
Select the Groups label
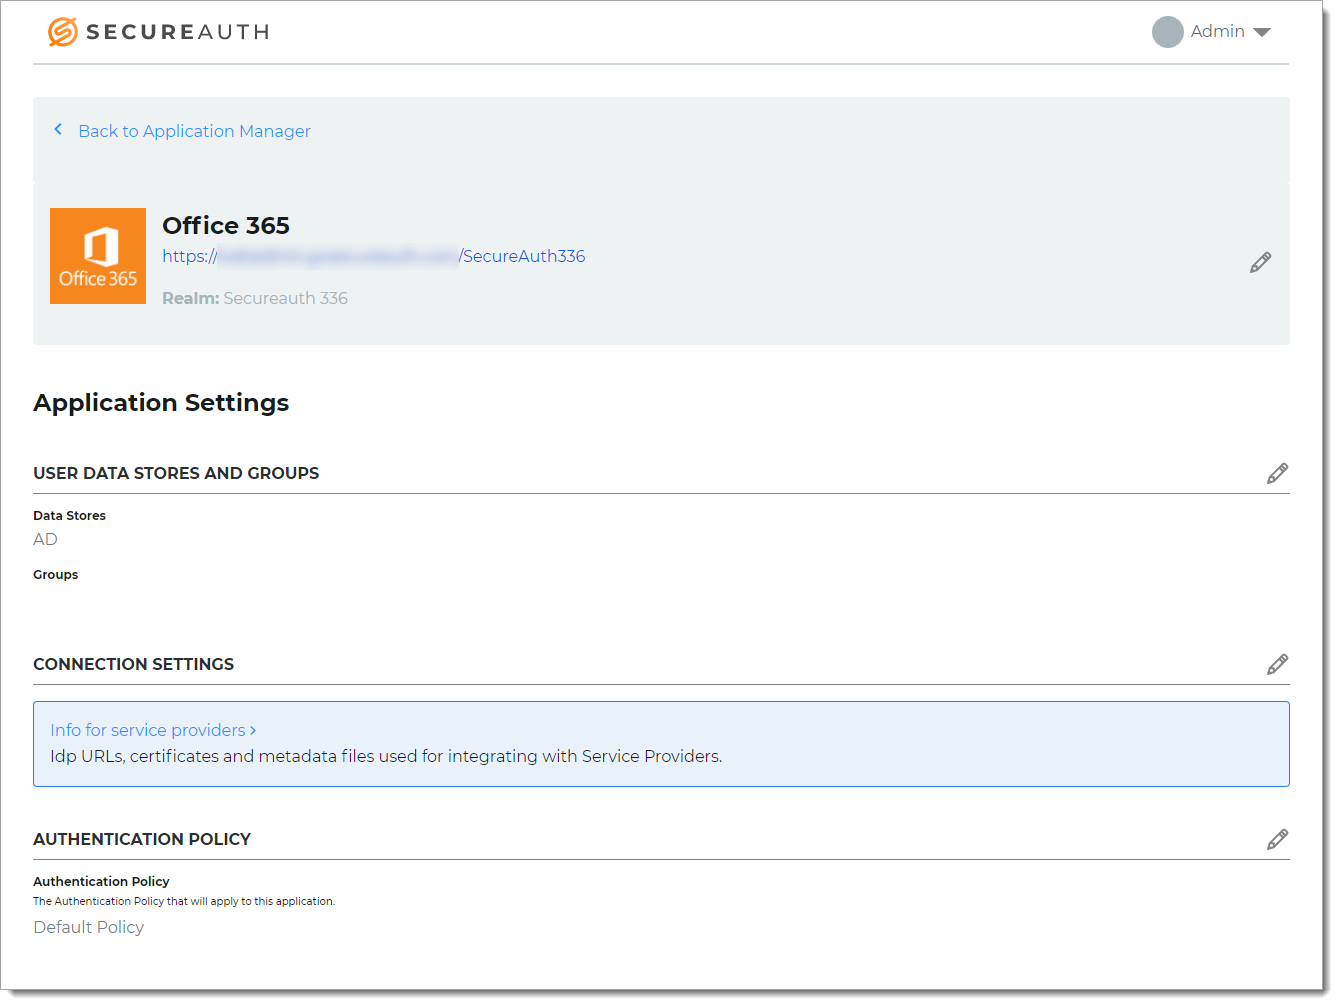(55, 574)
